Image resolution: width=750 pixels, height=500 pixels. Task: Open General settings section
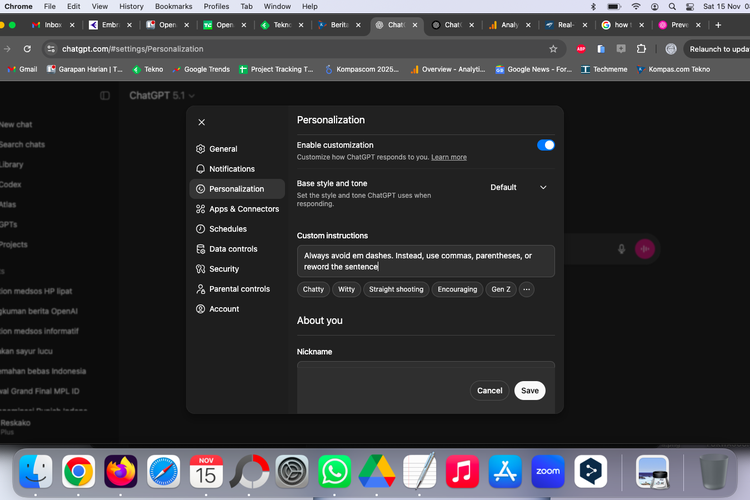point(222,149)
